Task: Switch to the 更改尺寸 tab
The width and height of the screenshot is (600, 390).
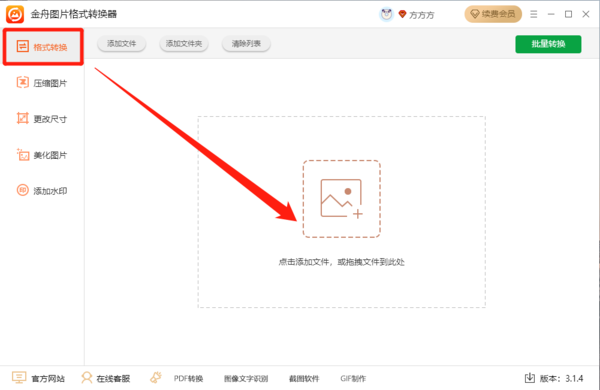Action: (42, 119)
